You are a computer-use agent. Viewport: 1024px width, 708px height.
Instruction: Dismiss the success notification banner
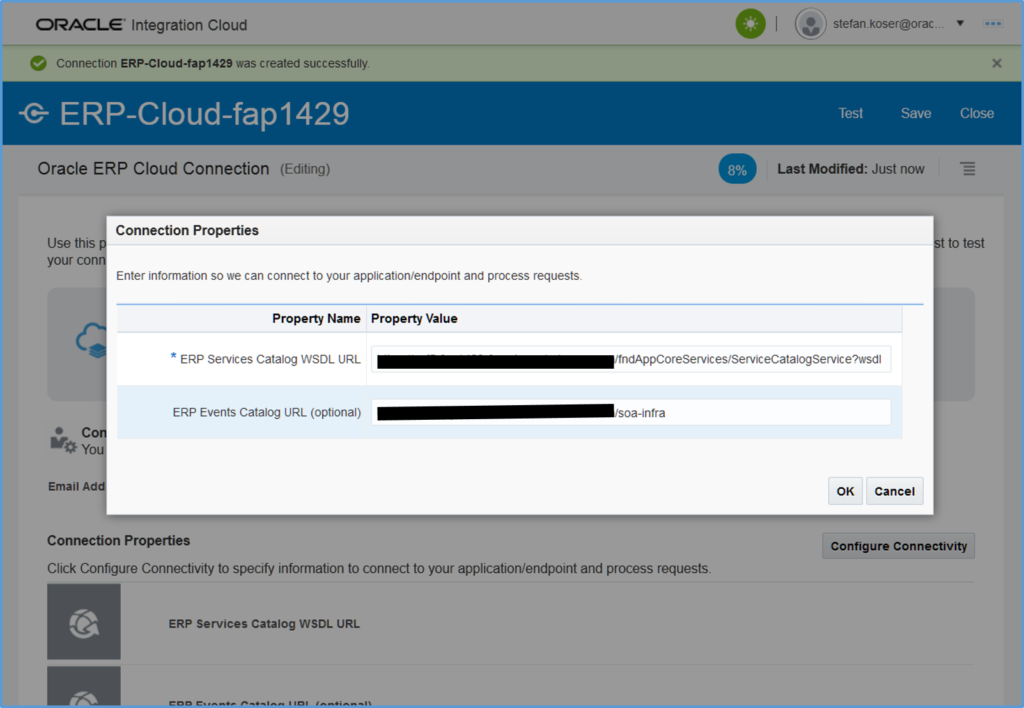click(x=996, y=63)
